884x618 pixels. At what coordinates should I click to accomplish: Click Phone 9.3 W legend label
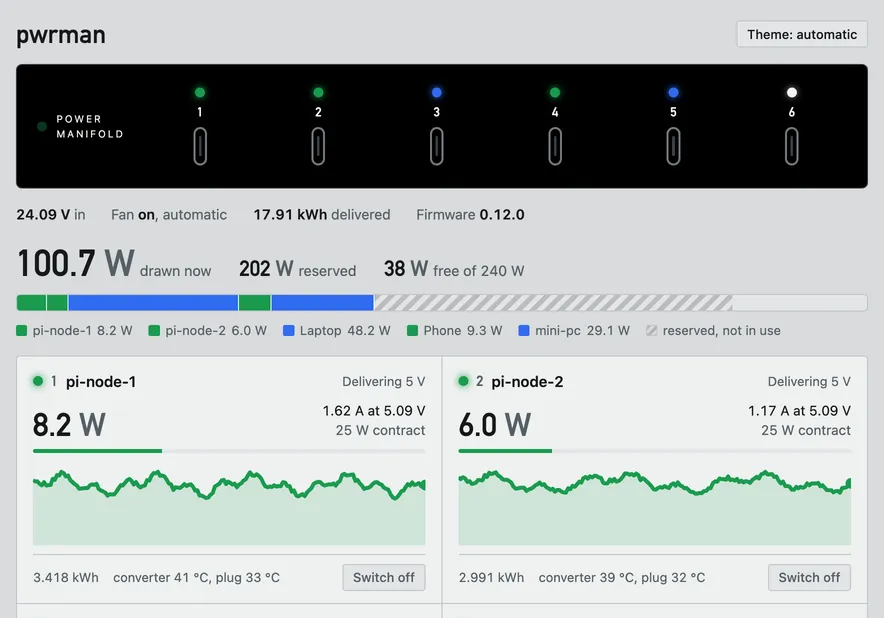(463, 330)
